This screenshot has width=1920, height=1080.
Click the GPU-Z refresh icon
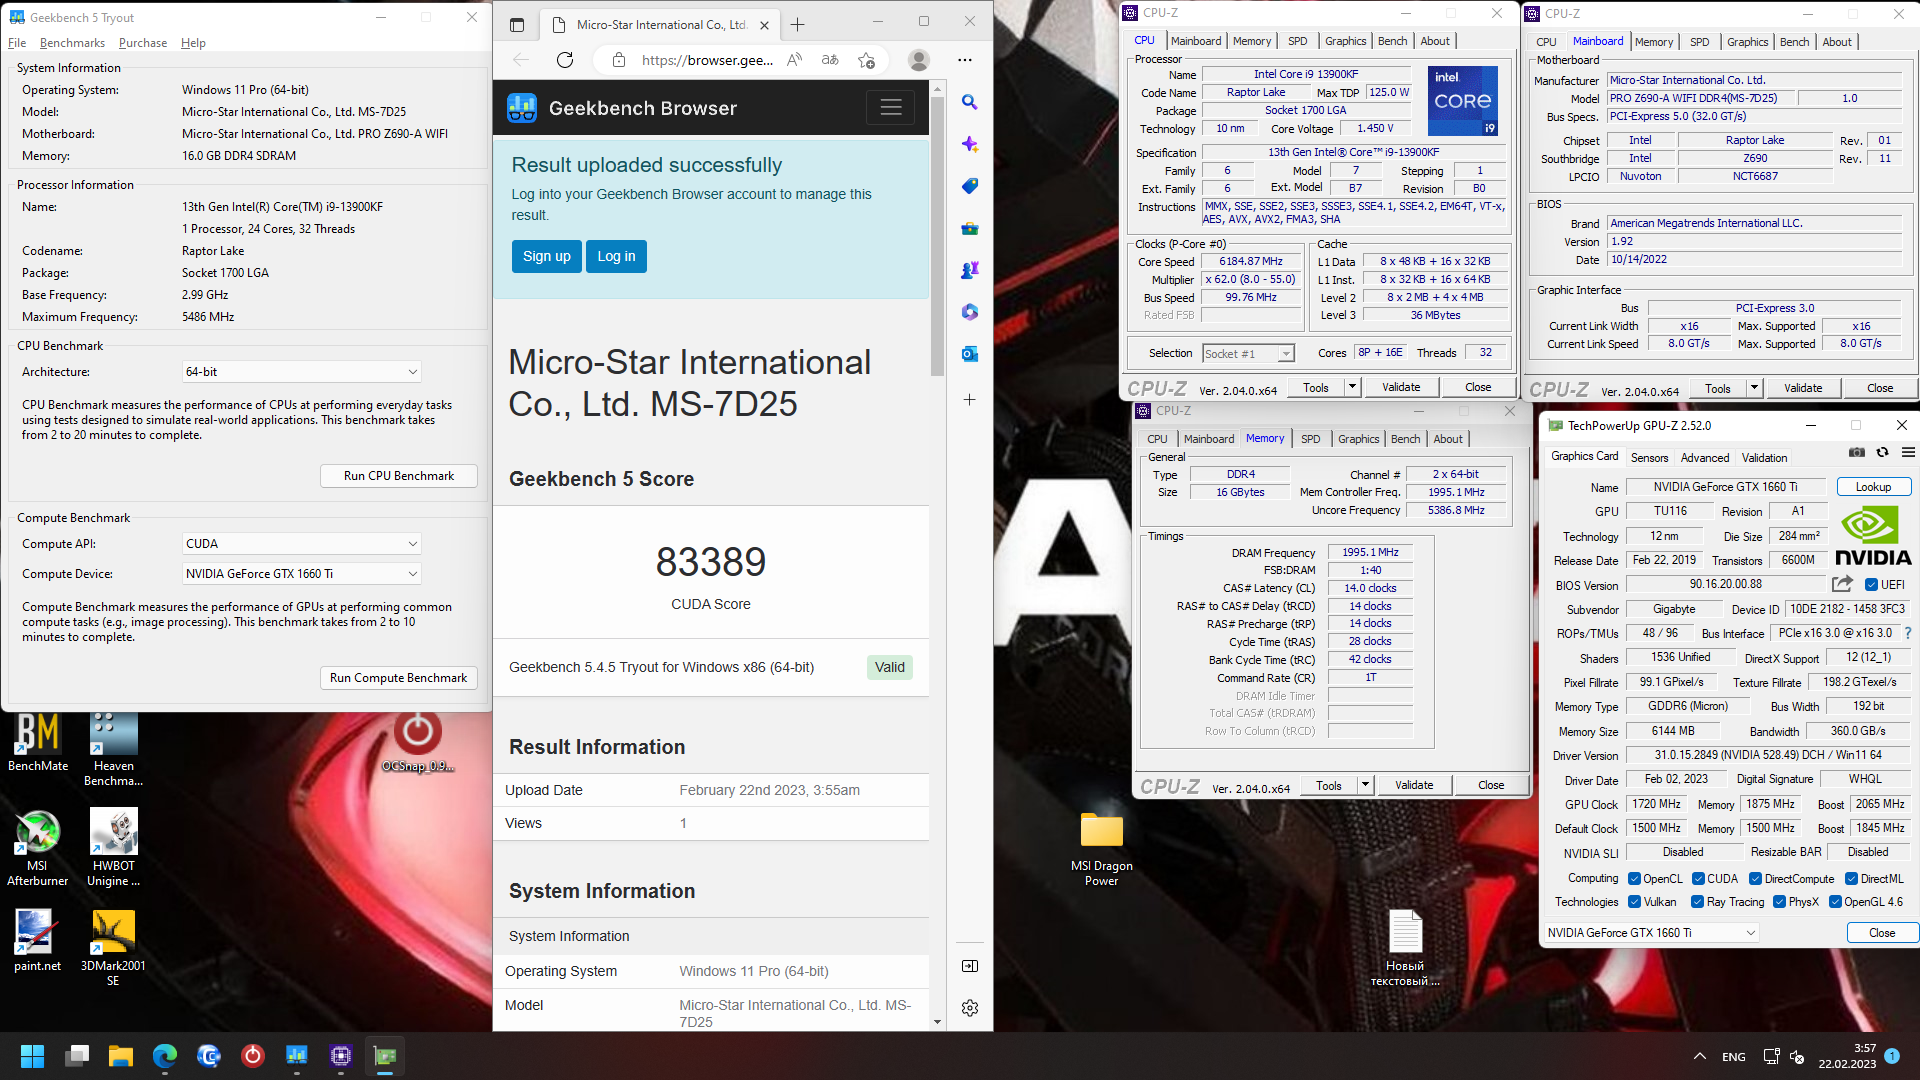[1882, 453]
